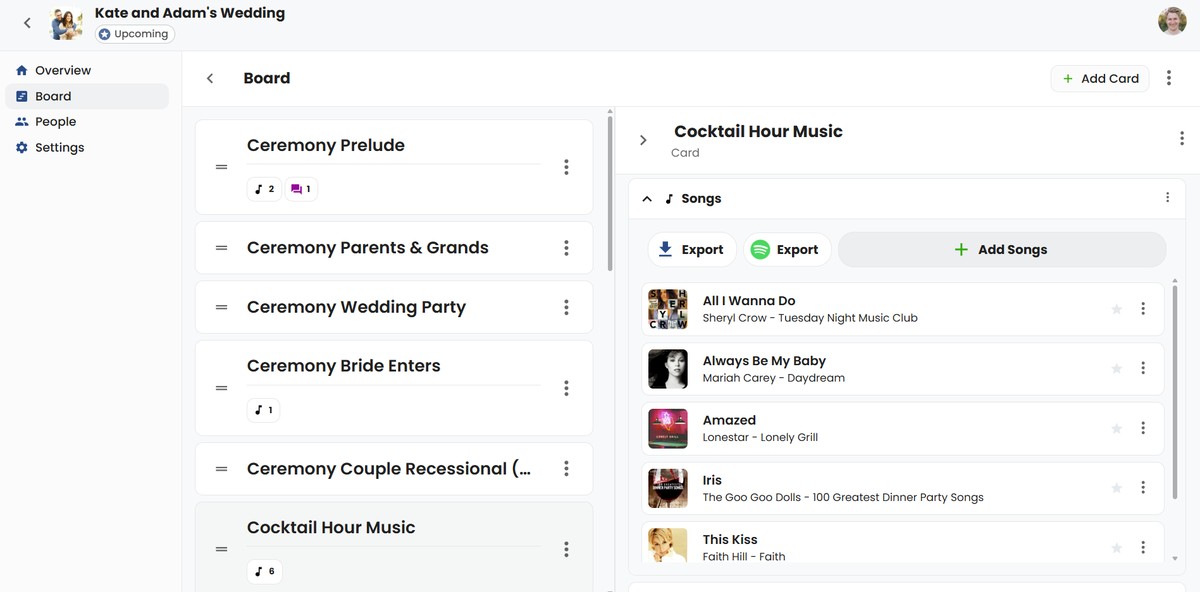The image size is (1200, 592).
Task: Open Ceremony Parents & Grands options menu
Action: point(566,248)
